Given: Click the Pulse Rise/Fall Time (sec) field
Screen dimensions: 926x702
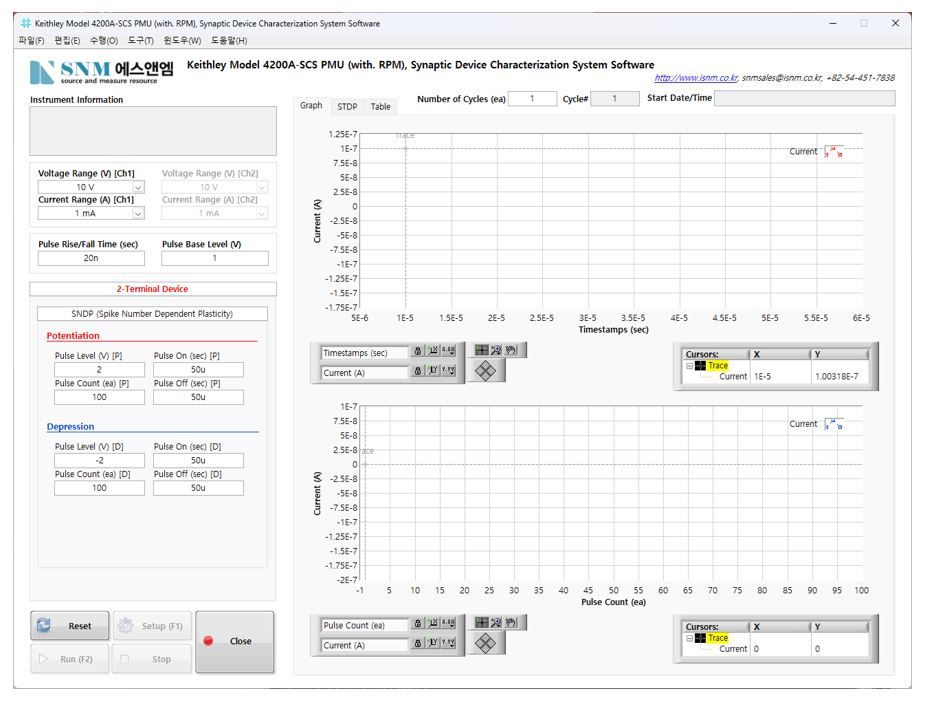Looking at the screenshot, I should [91, 258].
